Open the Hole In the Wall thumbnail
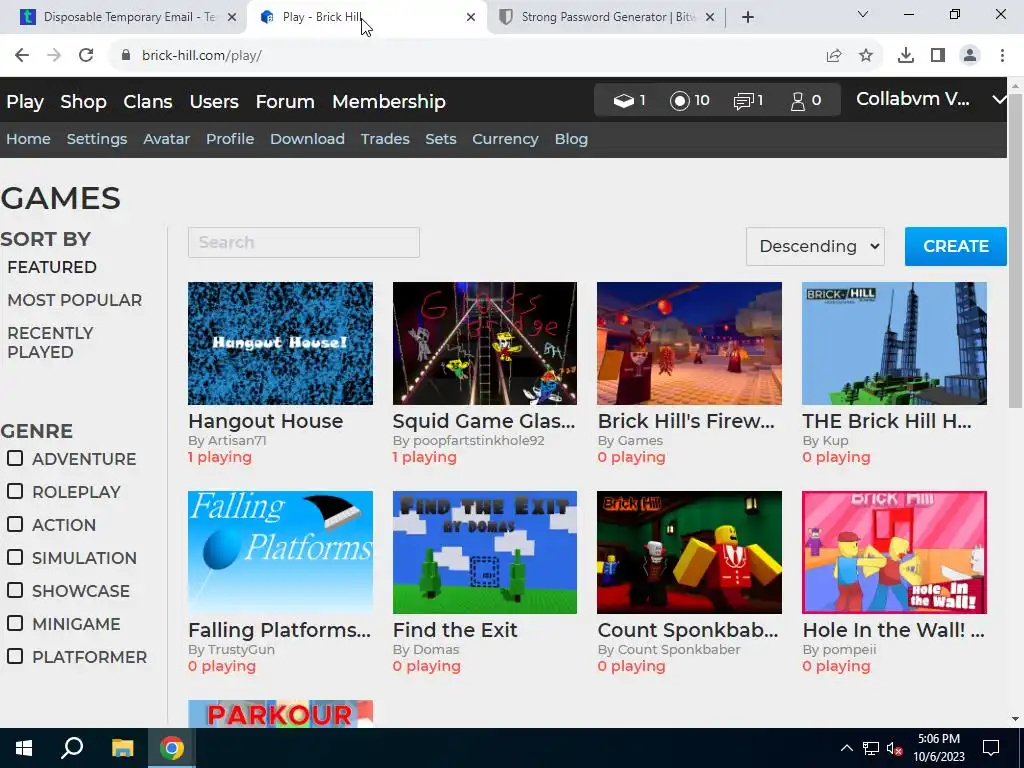The height and width of the screenshot is (768, 1024). click(894, 552)
